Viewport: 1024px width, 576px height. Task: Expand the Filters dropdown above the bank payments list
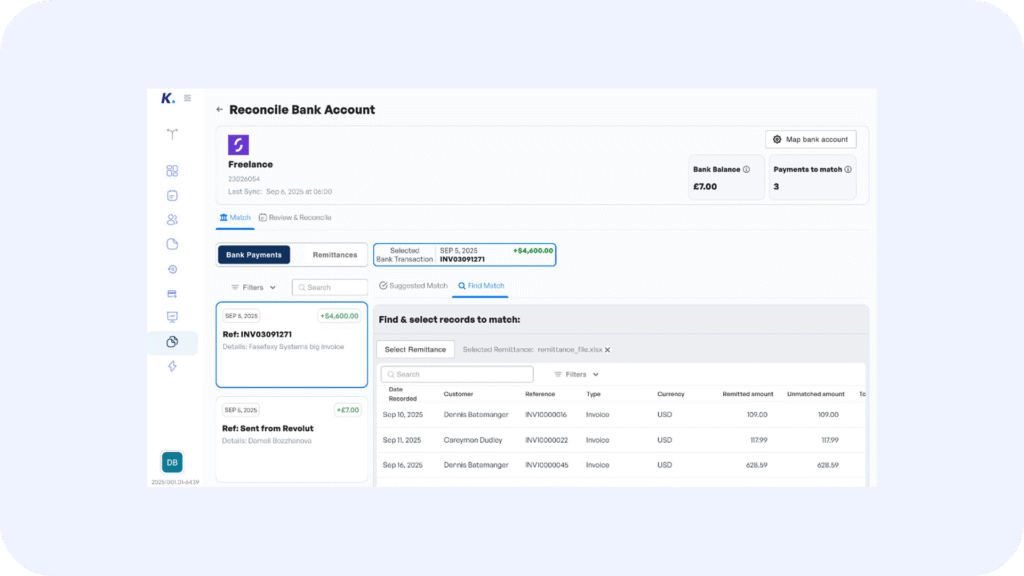tap(253, 287)
